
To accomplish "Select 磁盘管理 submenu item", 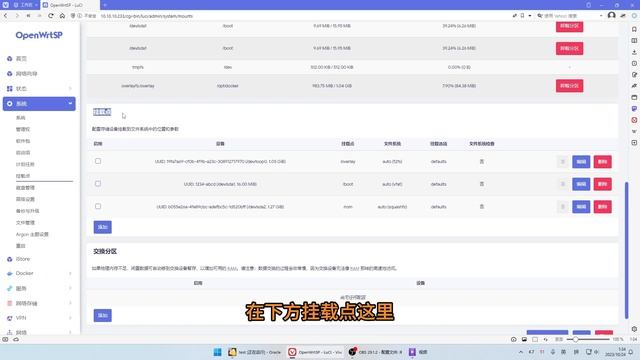I will [x=25, y=188].
